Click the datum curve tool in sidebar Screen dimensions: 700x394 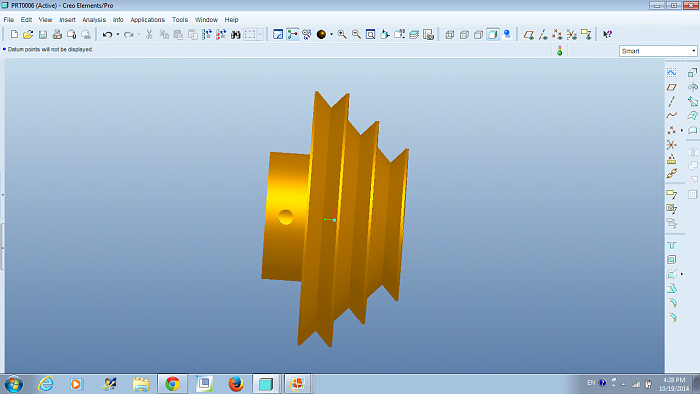pos(671,116)
